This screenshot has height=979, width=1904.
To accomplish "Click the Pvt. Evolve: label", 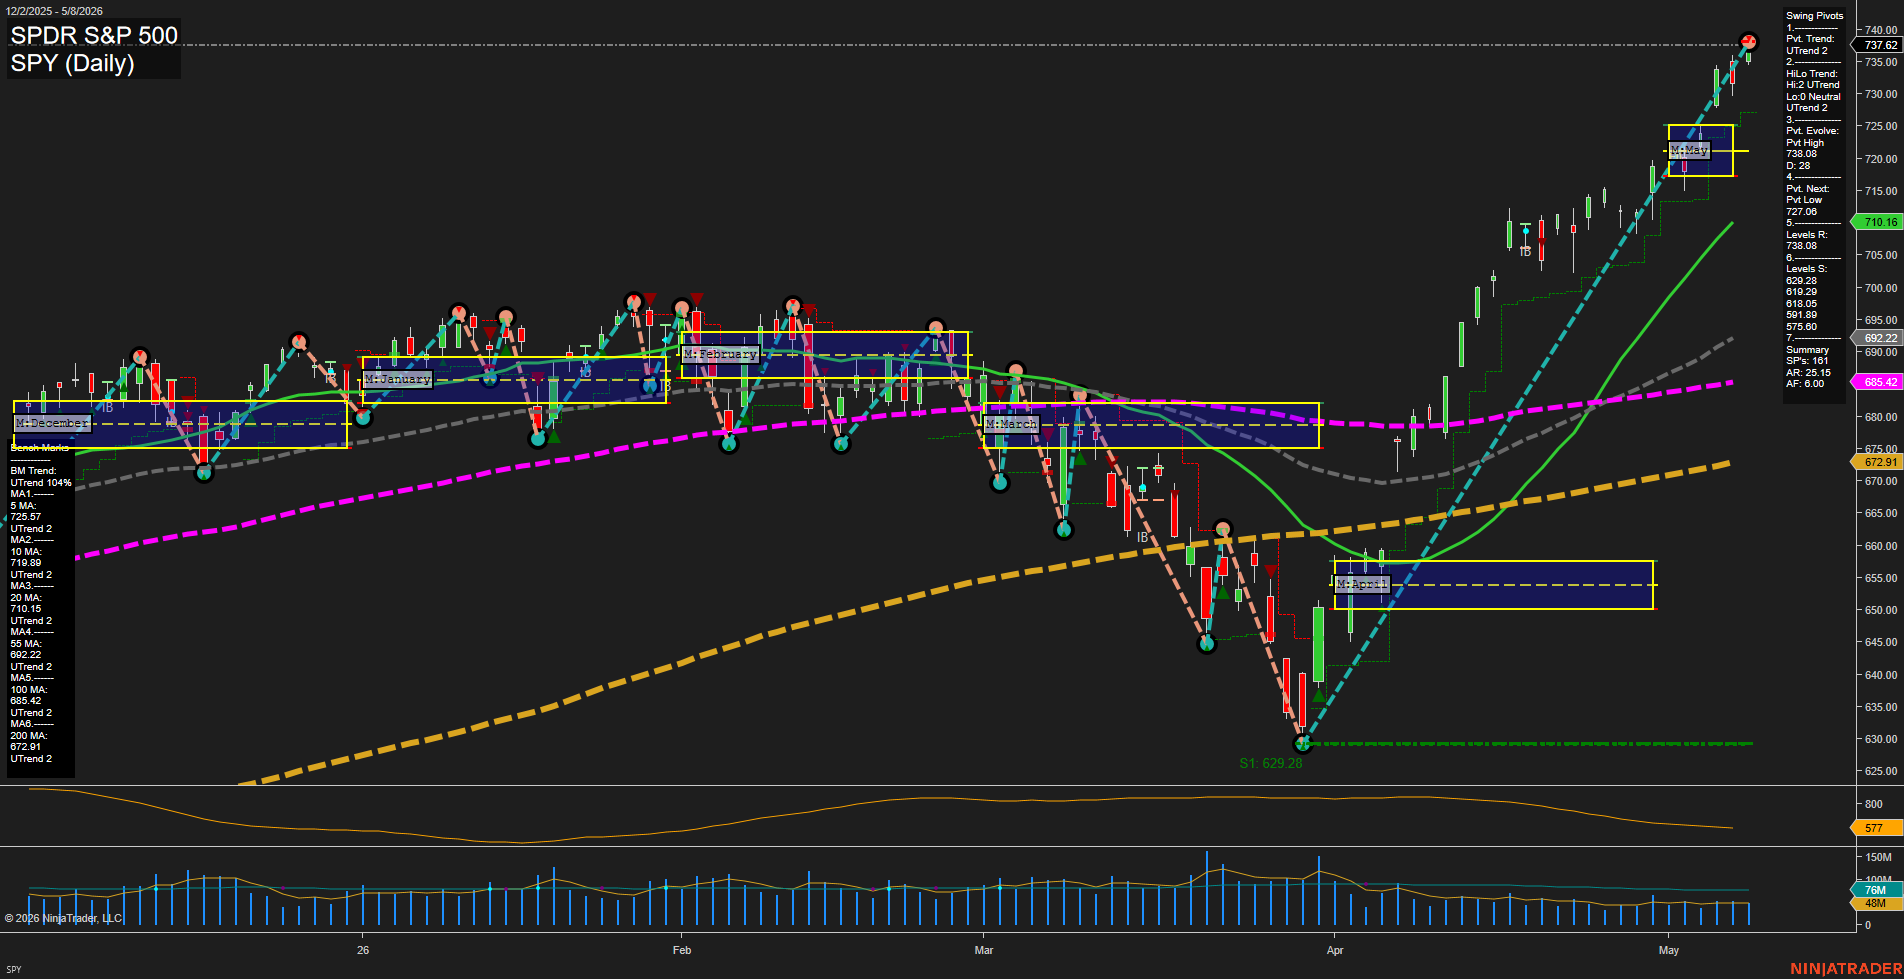I will [x=1812, y=131].
